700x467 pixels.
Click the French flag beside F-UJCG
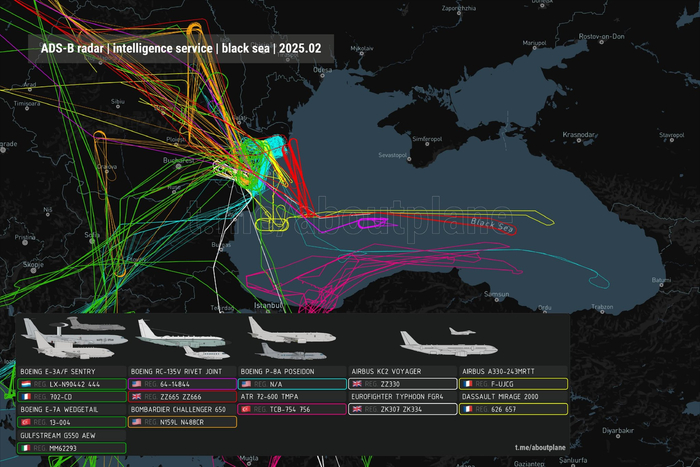[467, 384]
